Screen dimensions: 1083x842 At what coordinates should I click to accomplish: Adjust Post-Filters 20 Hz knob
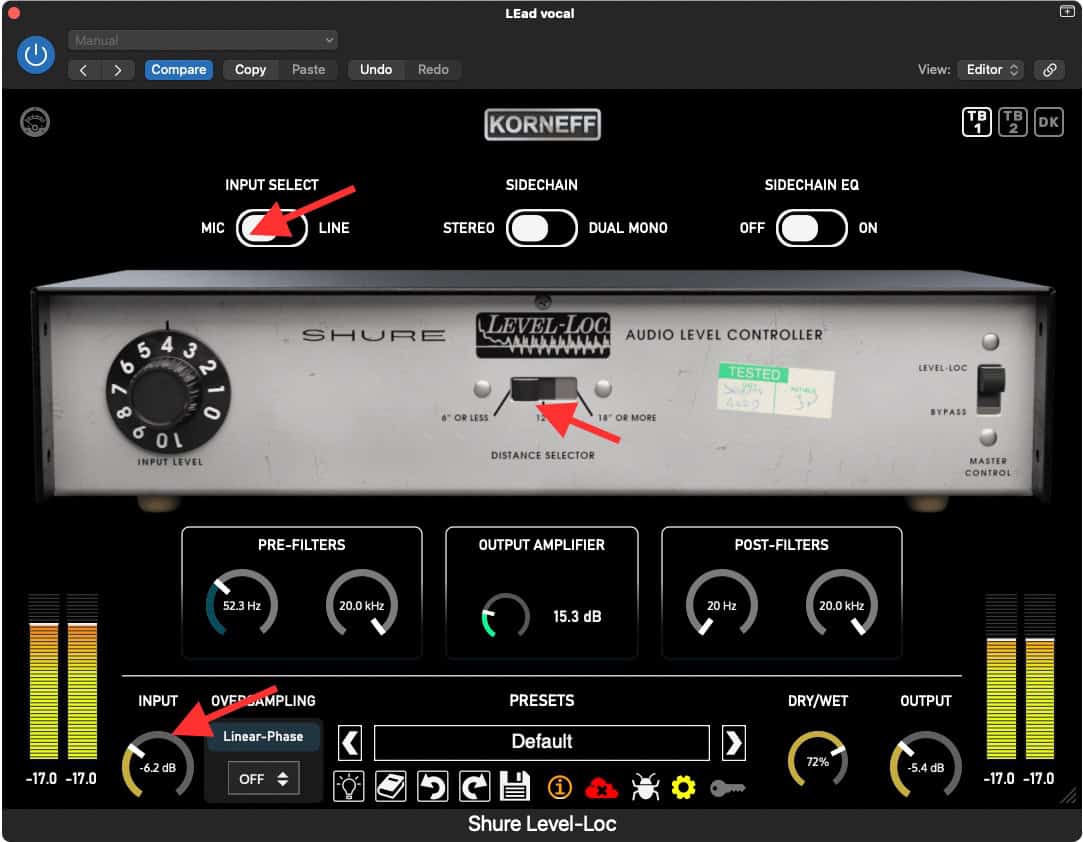tap(721, 604)
